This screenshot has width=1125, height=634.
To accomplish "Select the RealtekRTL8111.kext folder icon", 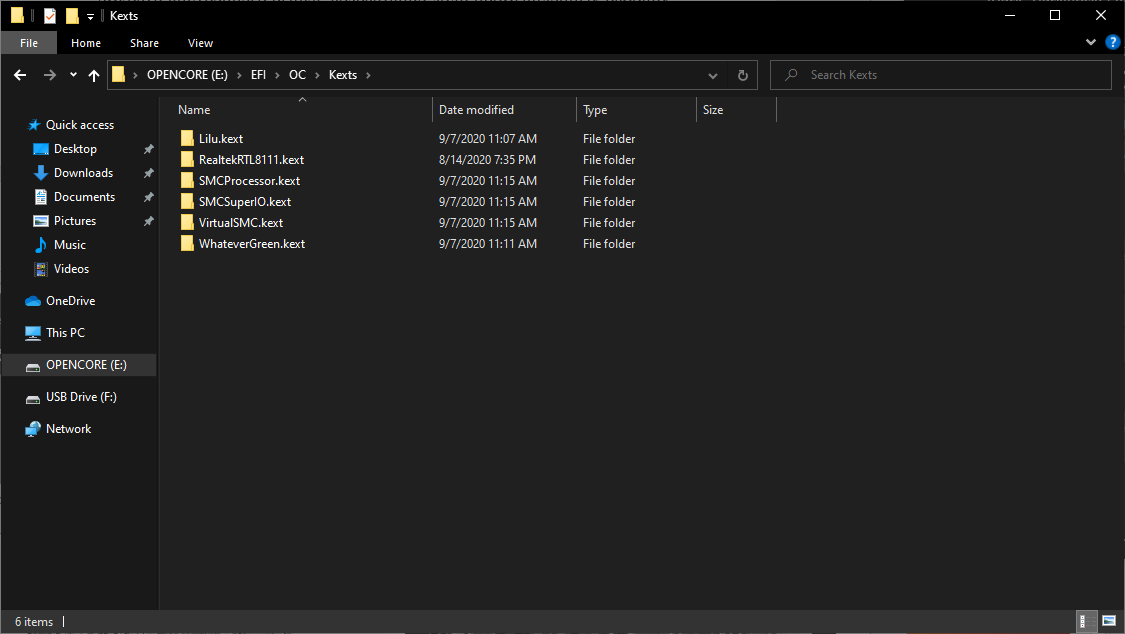I will click(x=187, y=159).
